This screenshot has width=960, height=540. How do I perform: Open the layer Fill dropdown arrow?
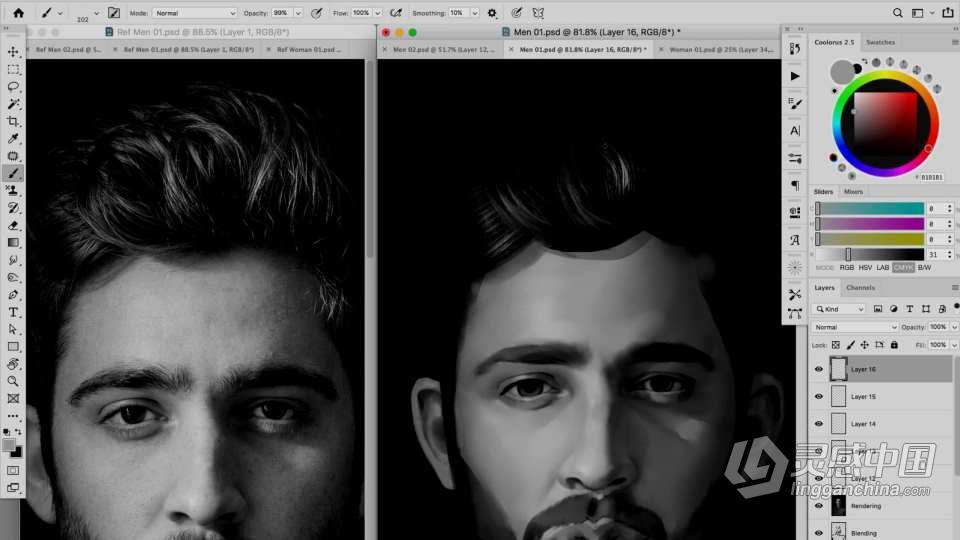coord(954,345)
